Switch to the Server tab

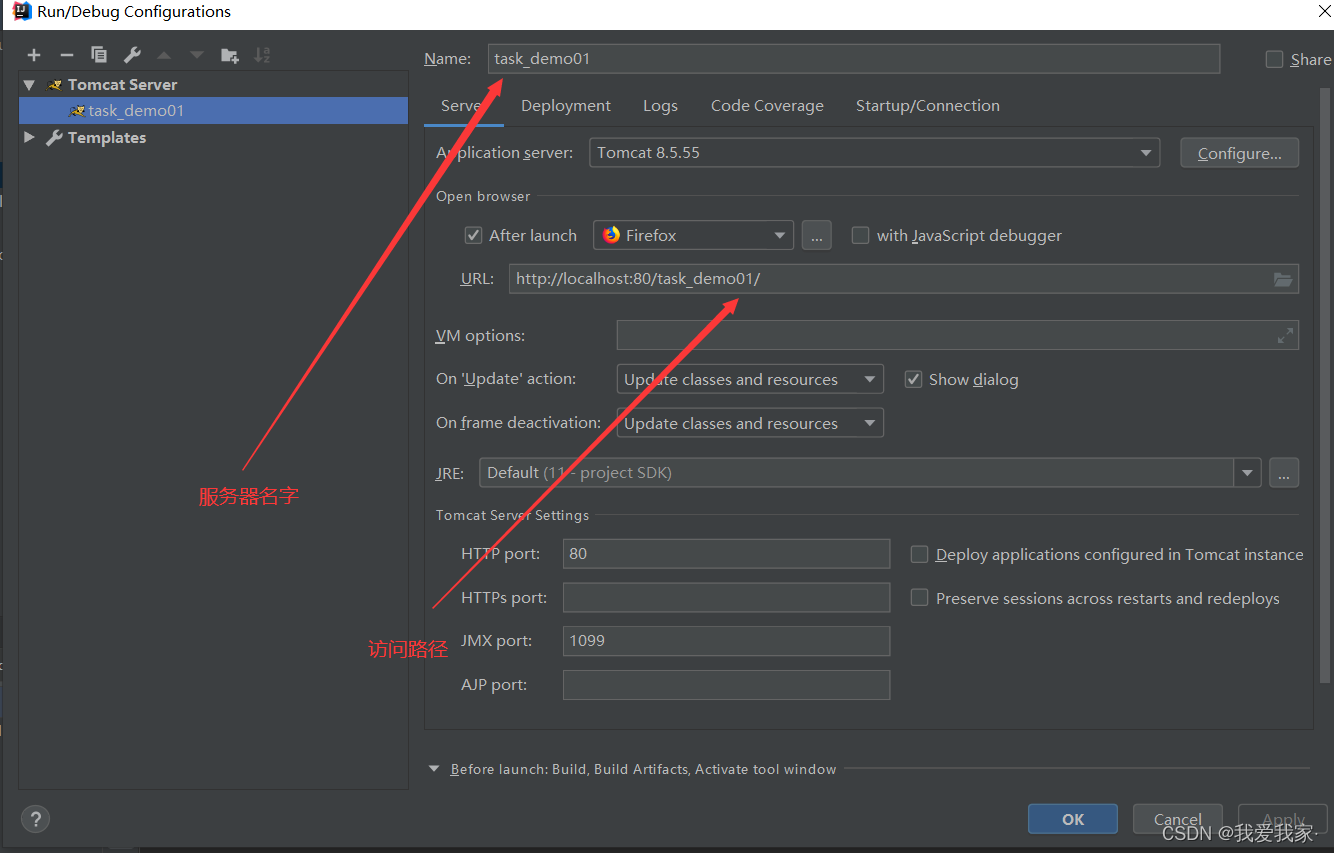point(463,106)
